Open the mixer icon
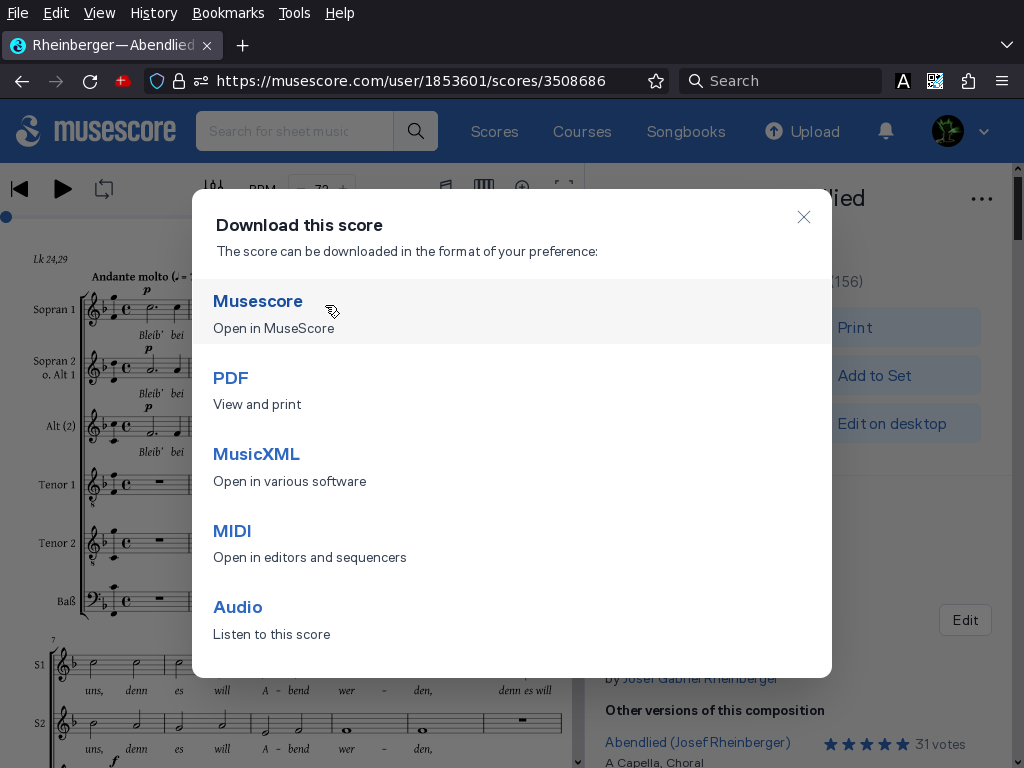1024x768 pixels. pyautogui.click(x=214, y=185)
